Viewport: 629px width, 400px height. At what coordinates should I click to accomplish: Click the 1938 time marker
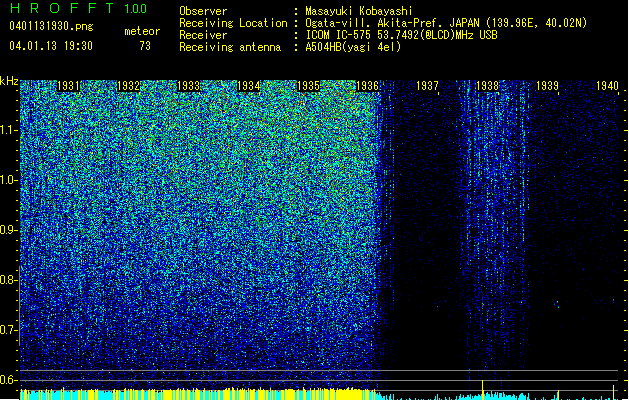(x=487, y=86)
